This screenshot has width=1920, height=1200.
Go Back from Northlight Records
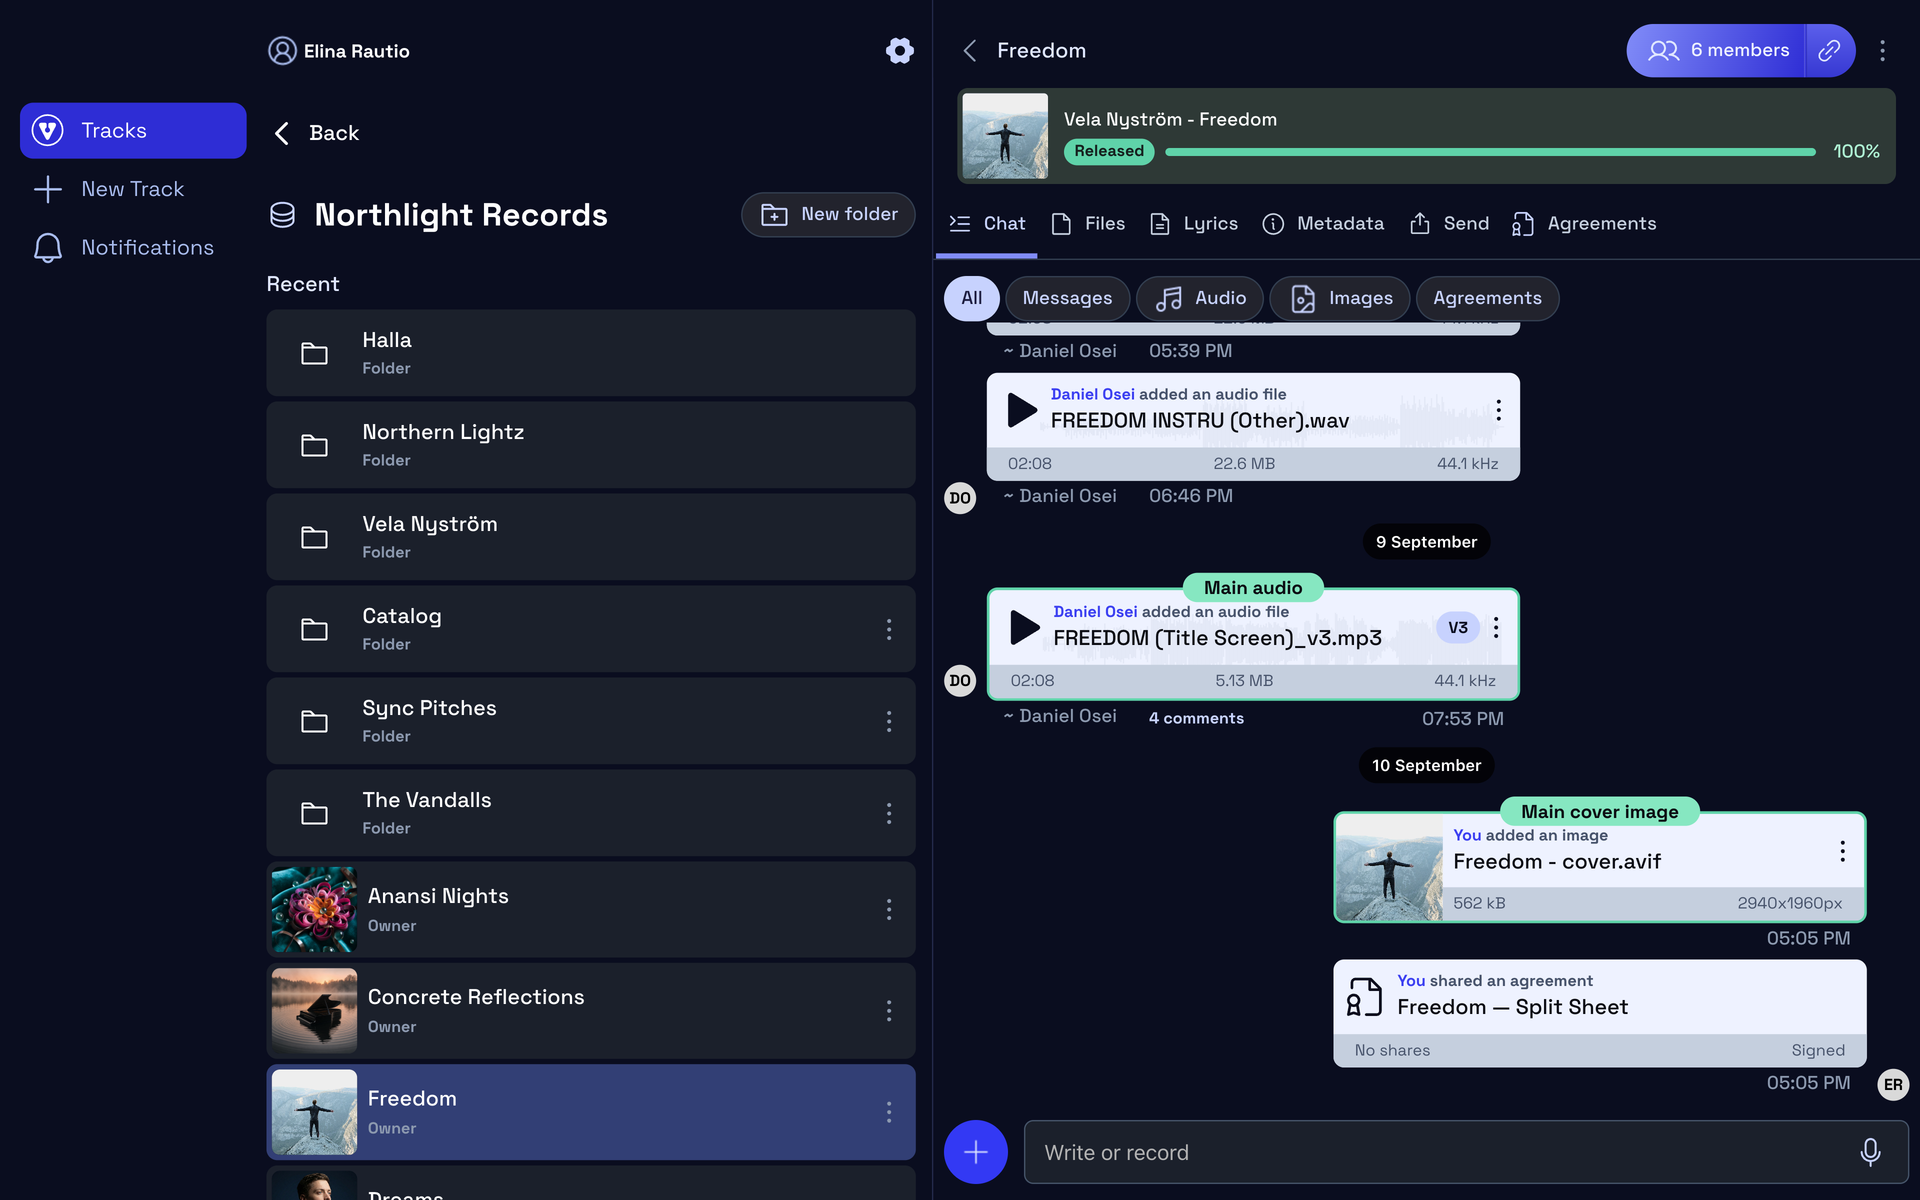[x=316, y=133]
